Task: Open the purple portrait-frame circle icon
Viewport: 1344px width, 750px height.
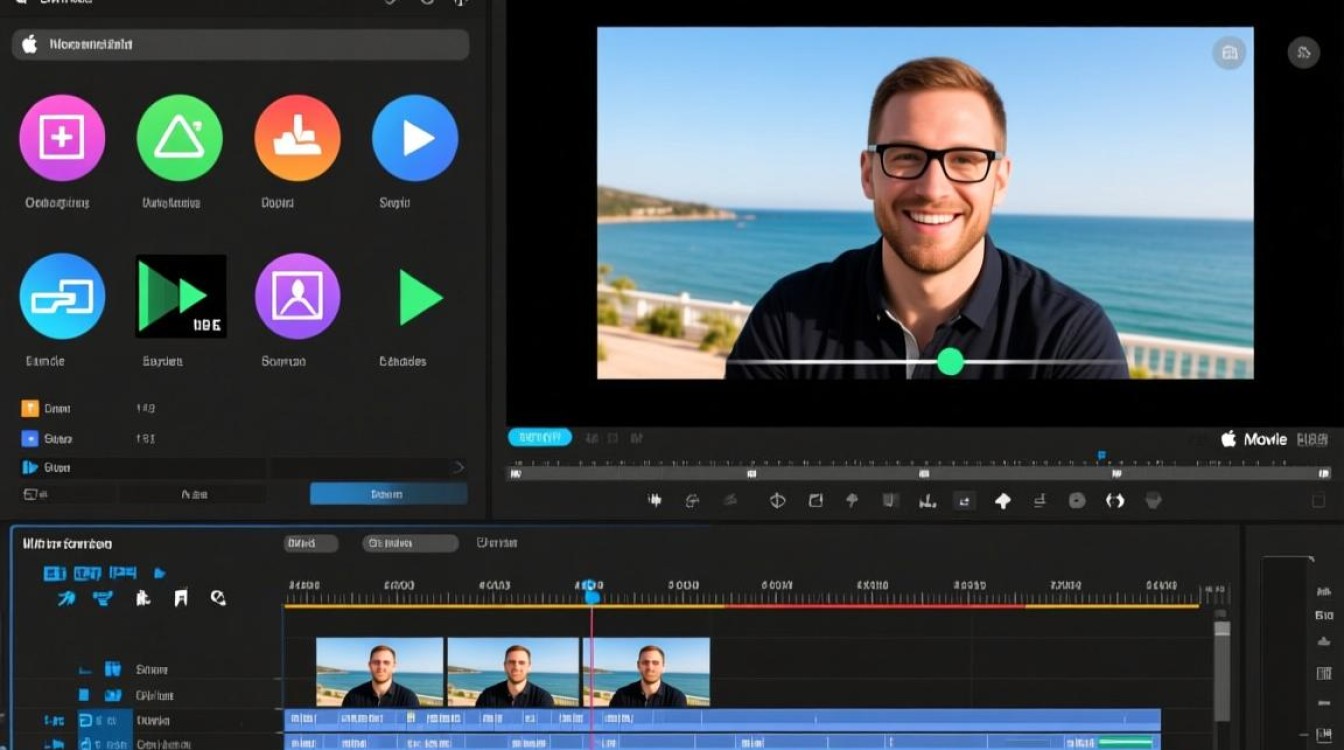Action: (x=297, y=296)
